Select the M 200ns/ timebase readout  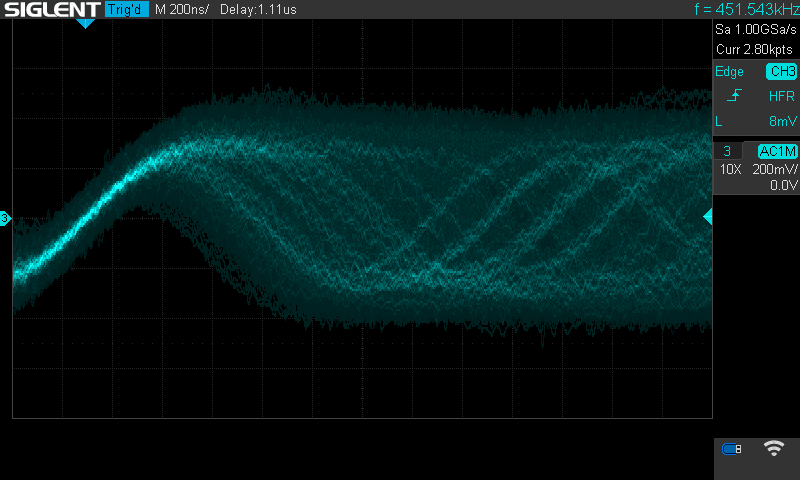182,9
